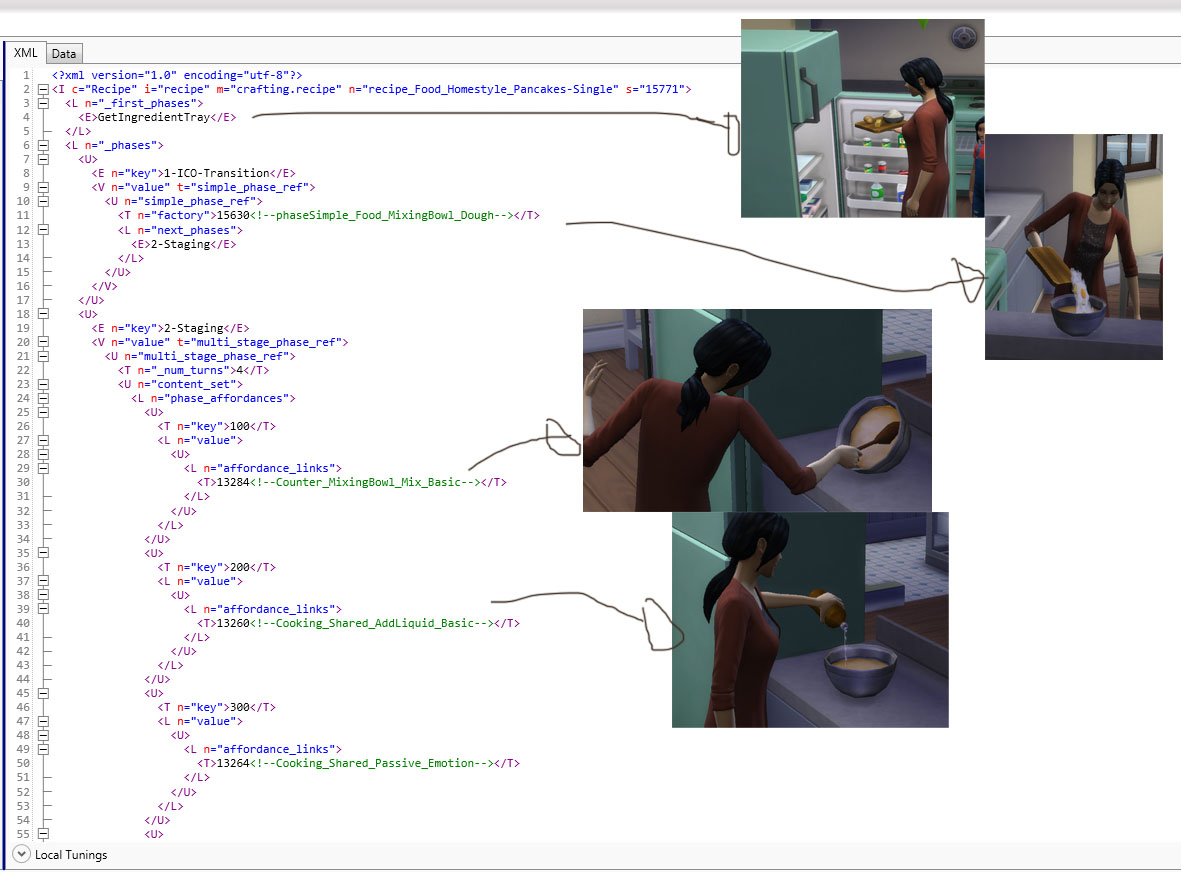Screen dimensions: 1181x872
Task: Collapse the multi_stage_phase_ref value fold at line 20
Action: click(x=44, y=342)
